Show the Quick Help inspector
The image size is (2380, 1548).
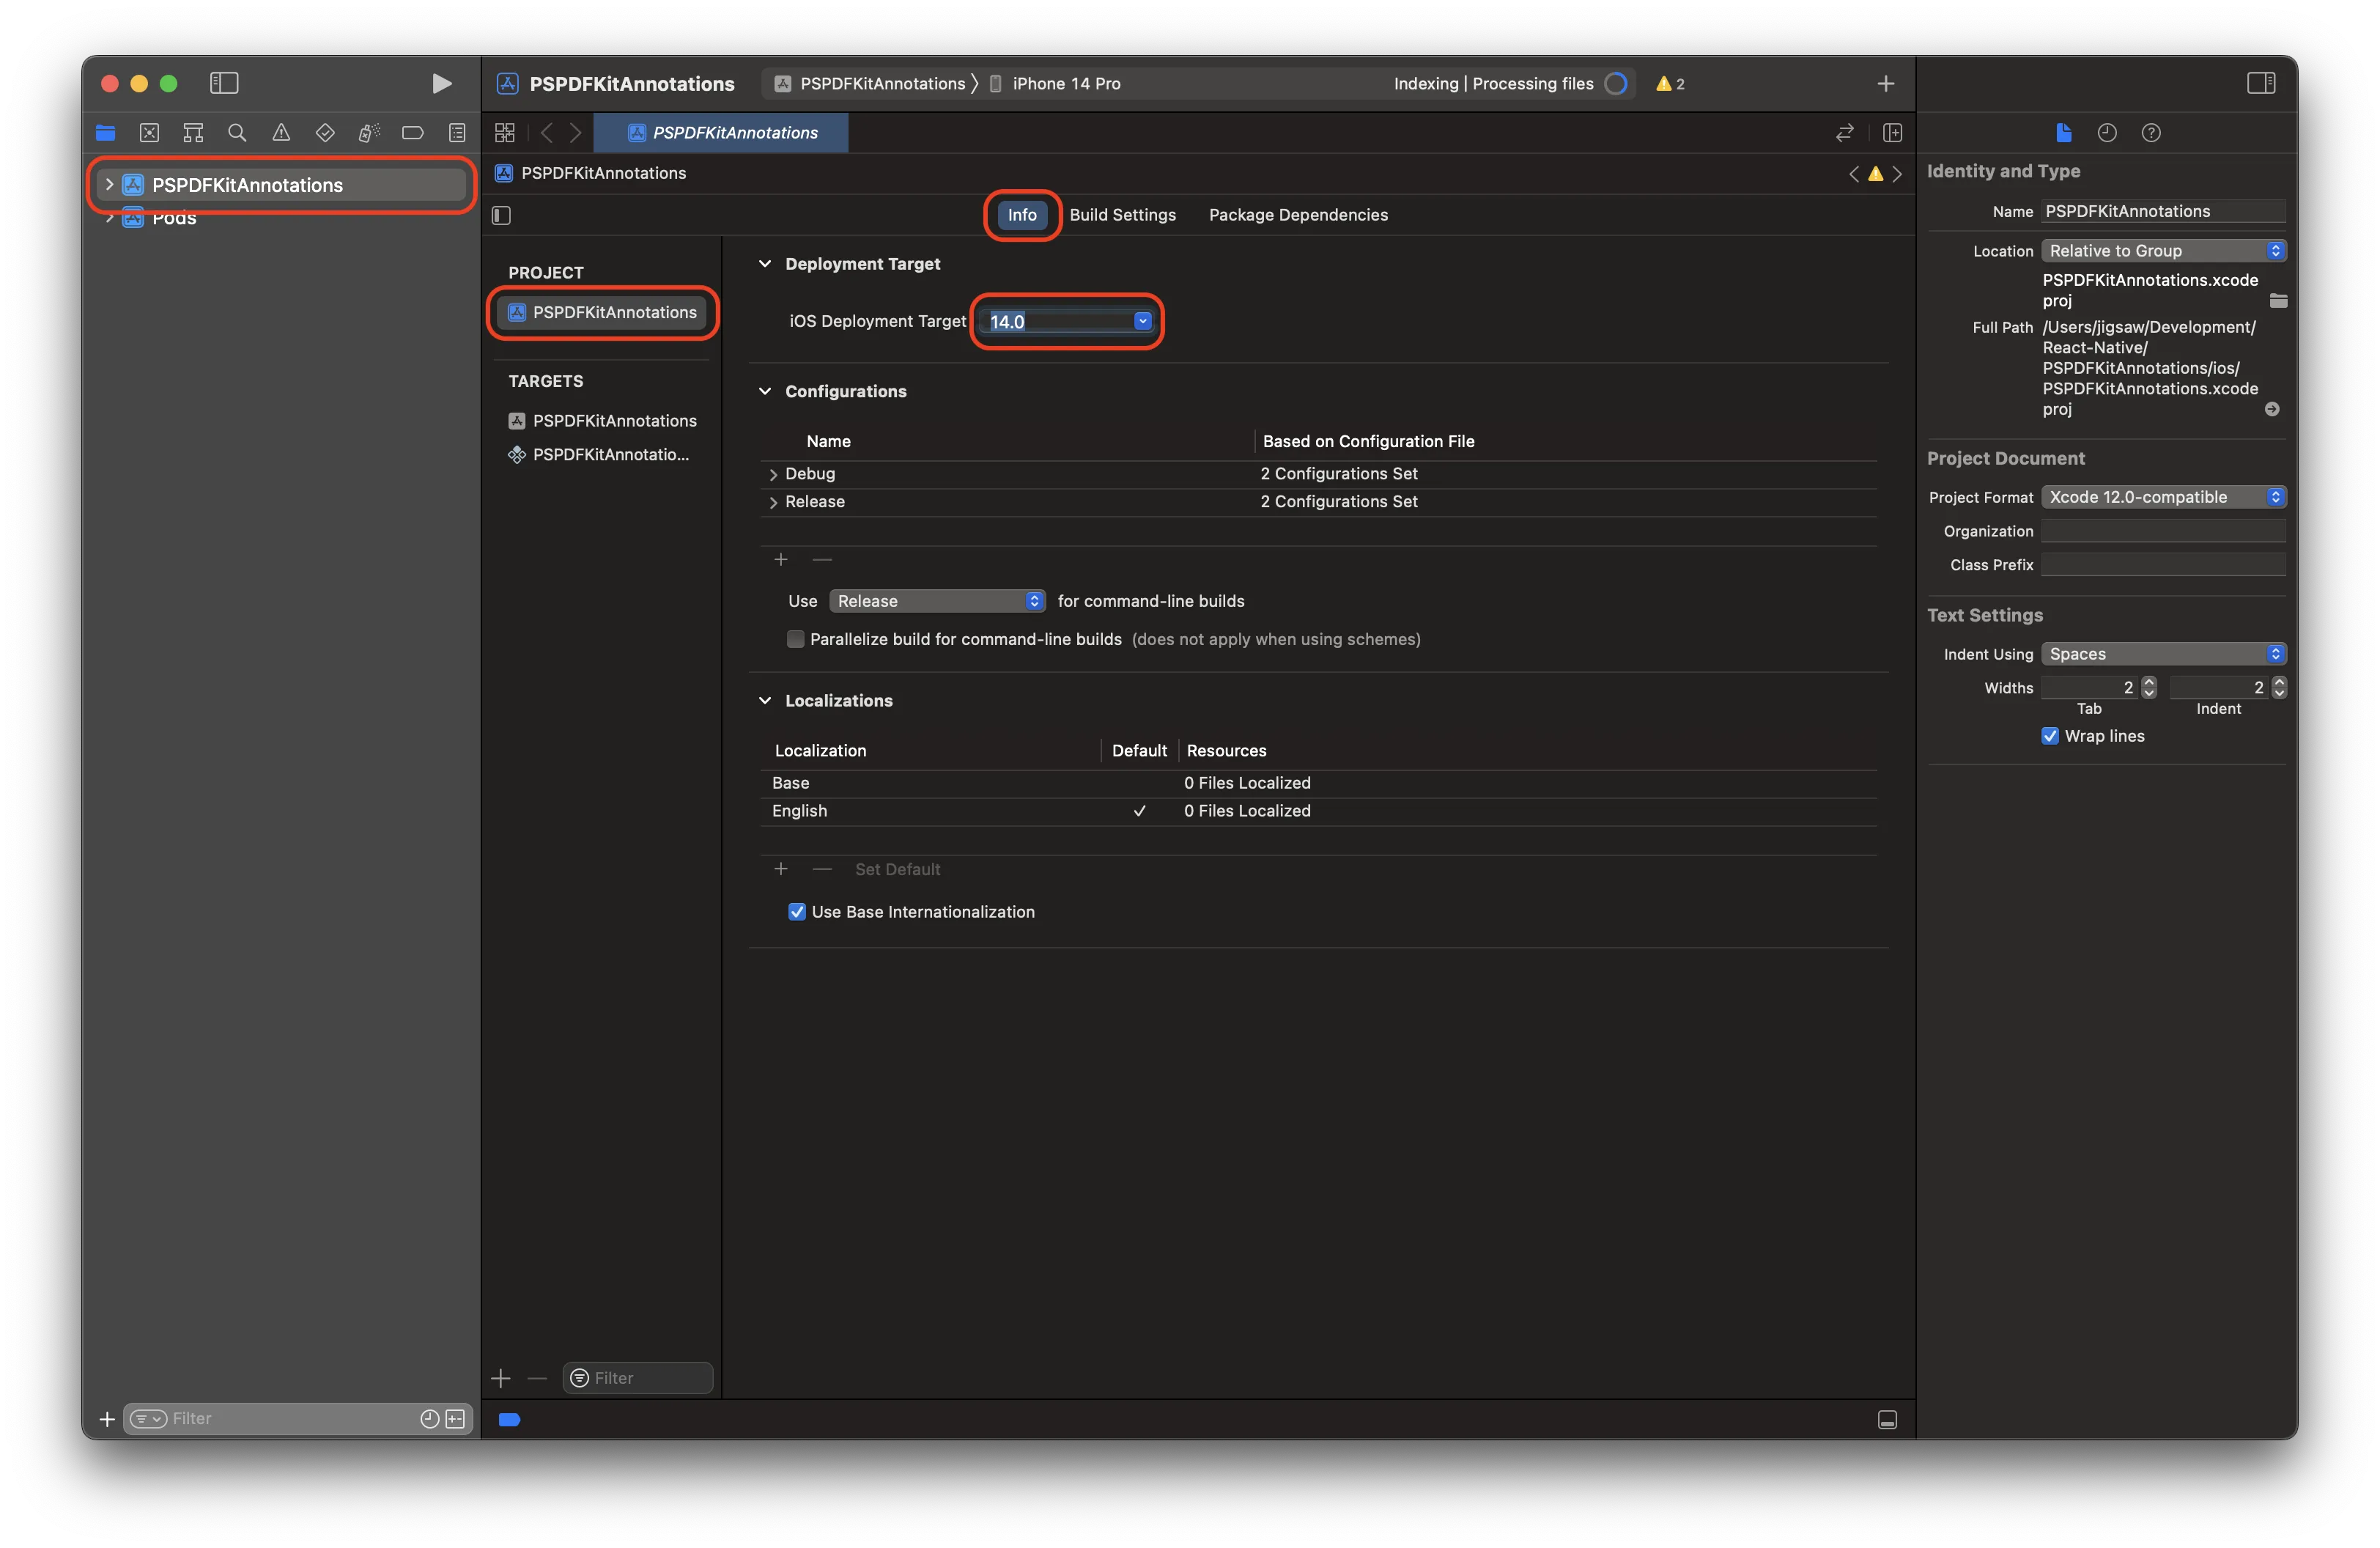pyautogui.click(x=2152, y=132)
